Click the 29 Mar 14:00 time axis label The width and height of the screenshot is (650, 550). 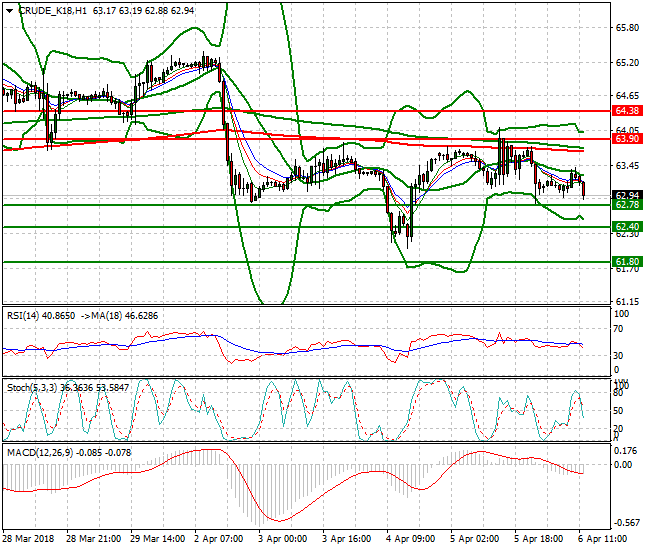(x=158, y=539)
